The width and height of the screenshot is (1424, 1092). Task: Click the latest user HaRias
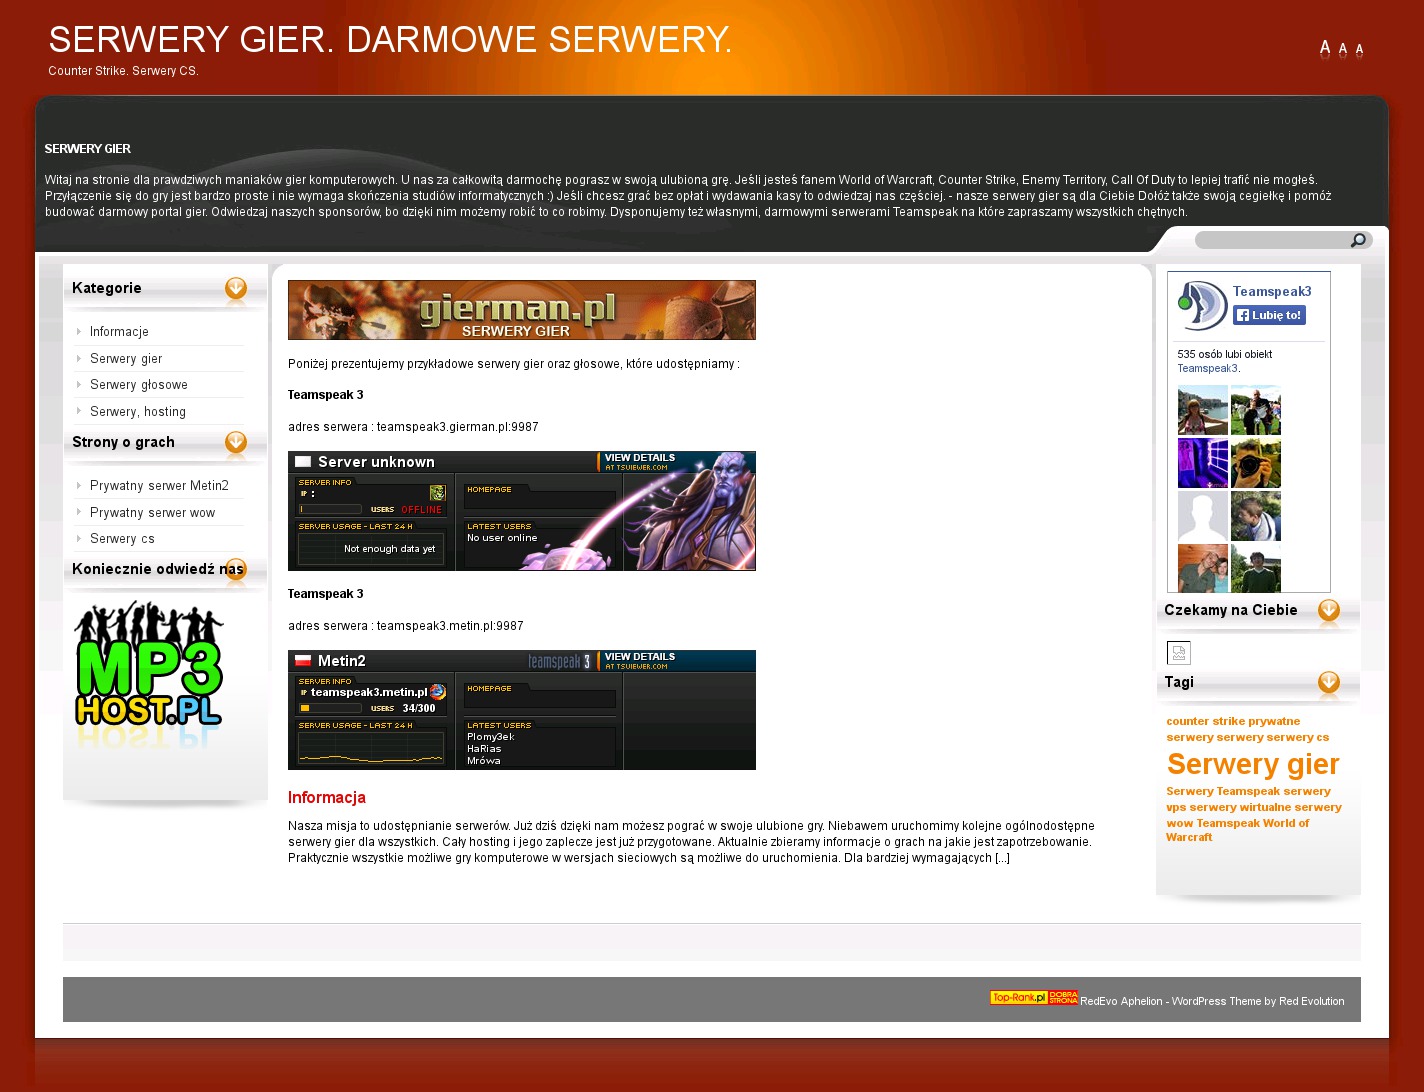(484, 749)
